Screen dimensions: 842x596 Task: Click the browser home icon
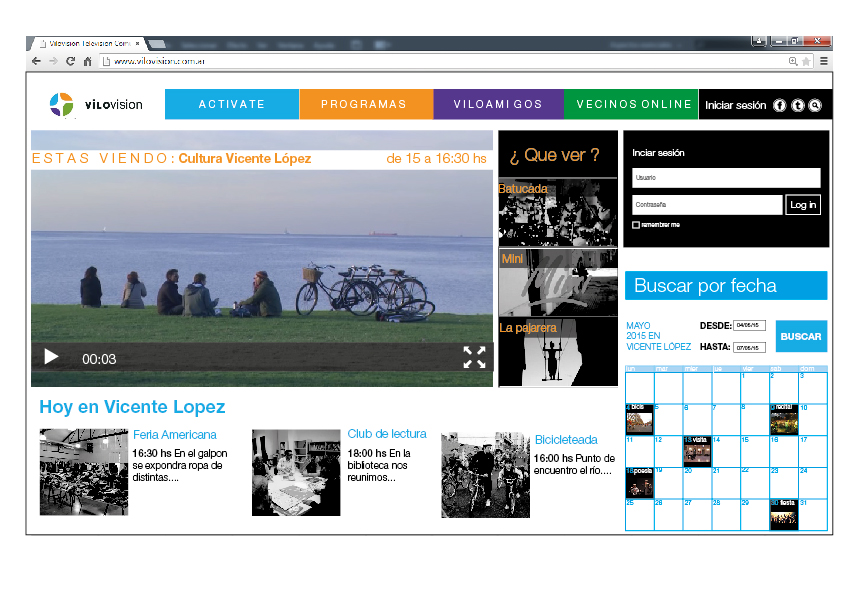point(88,61)
